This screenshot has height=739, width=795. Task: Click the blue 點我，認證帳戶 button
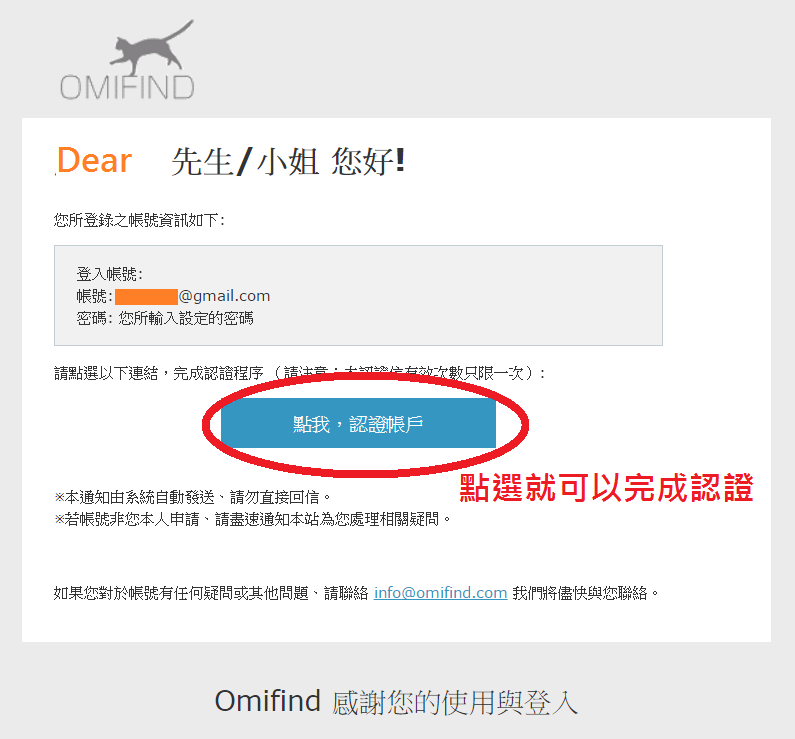tap(358, 423)
